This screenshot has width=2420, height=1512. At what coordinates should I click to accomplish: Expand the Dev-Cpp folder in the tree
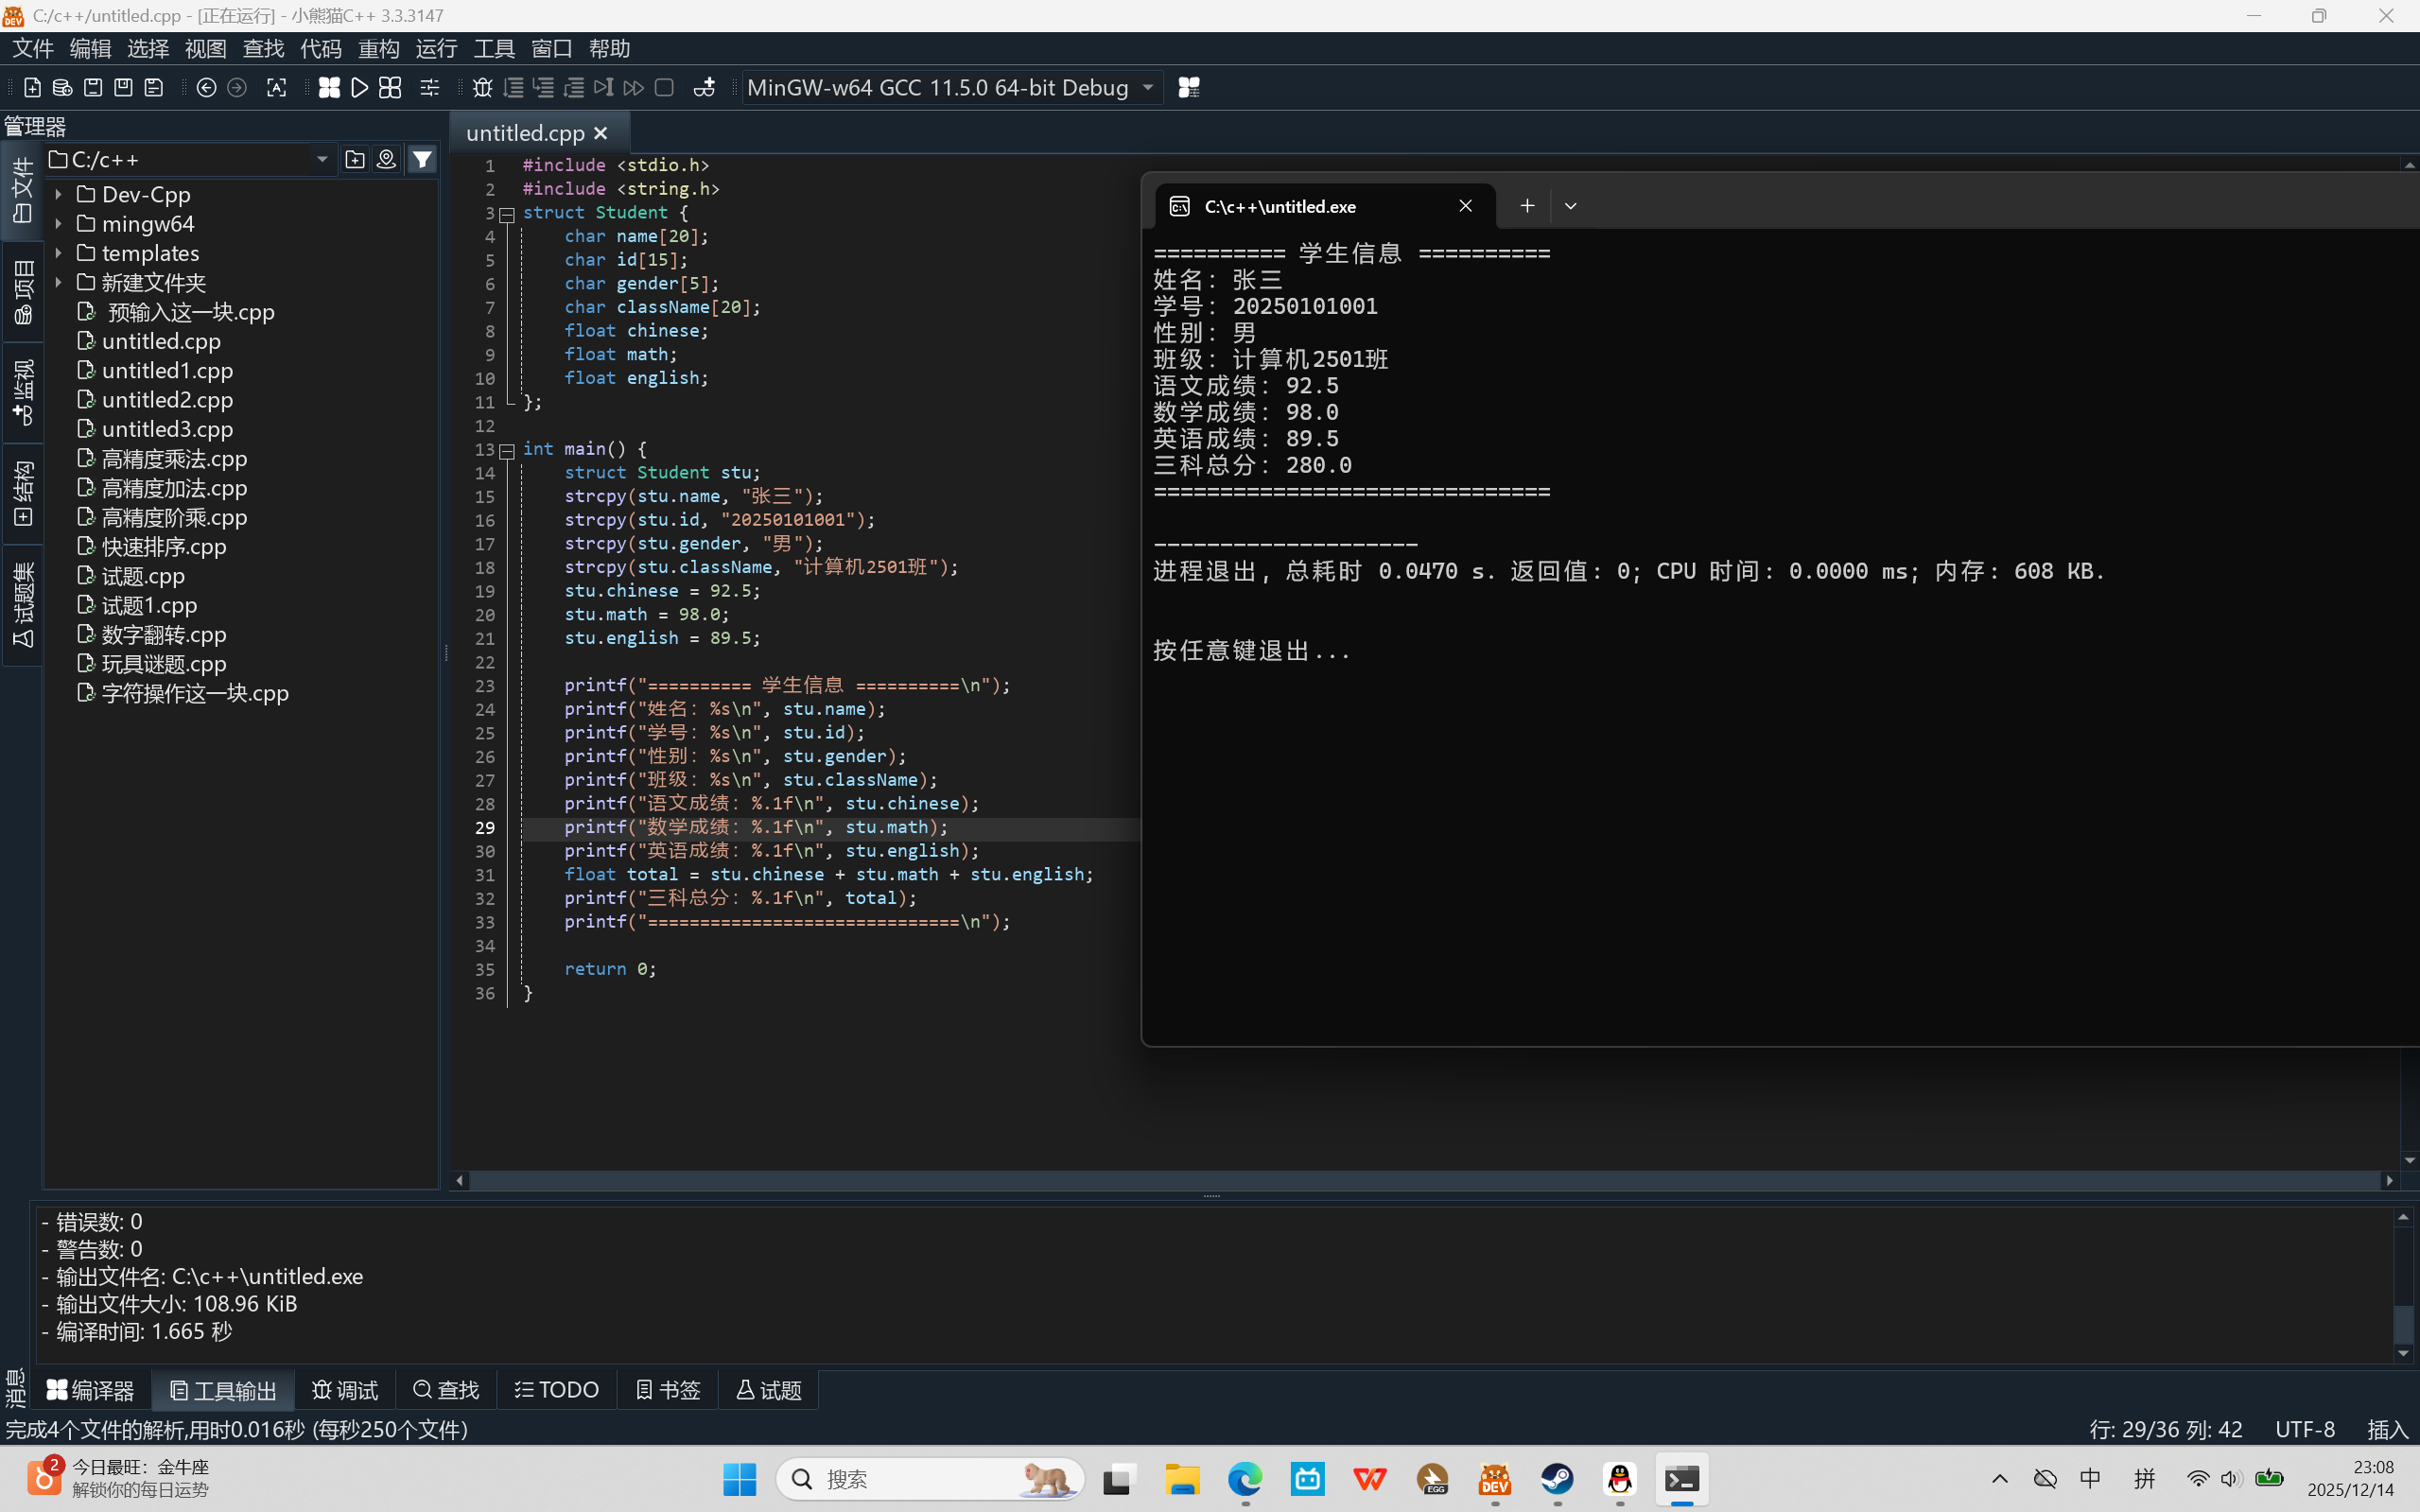click(x=59, y=195)
